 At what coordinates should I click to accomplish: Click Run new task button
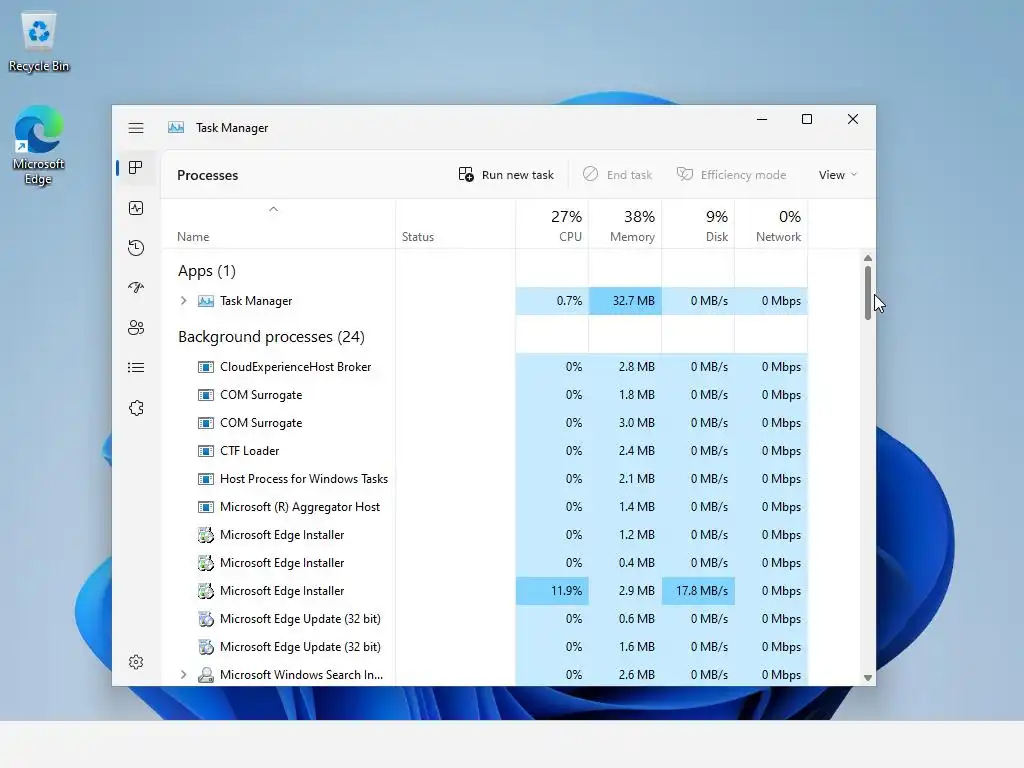point(506,174)
